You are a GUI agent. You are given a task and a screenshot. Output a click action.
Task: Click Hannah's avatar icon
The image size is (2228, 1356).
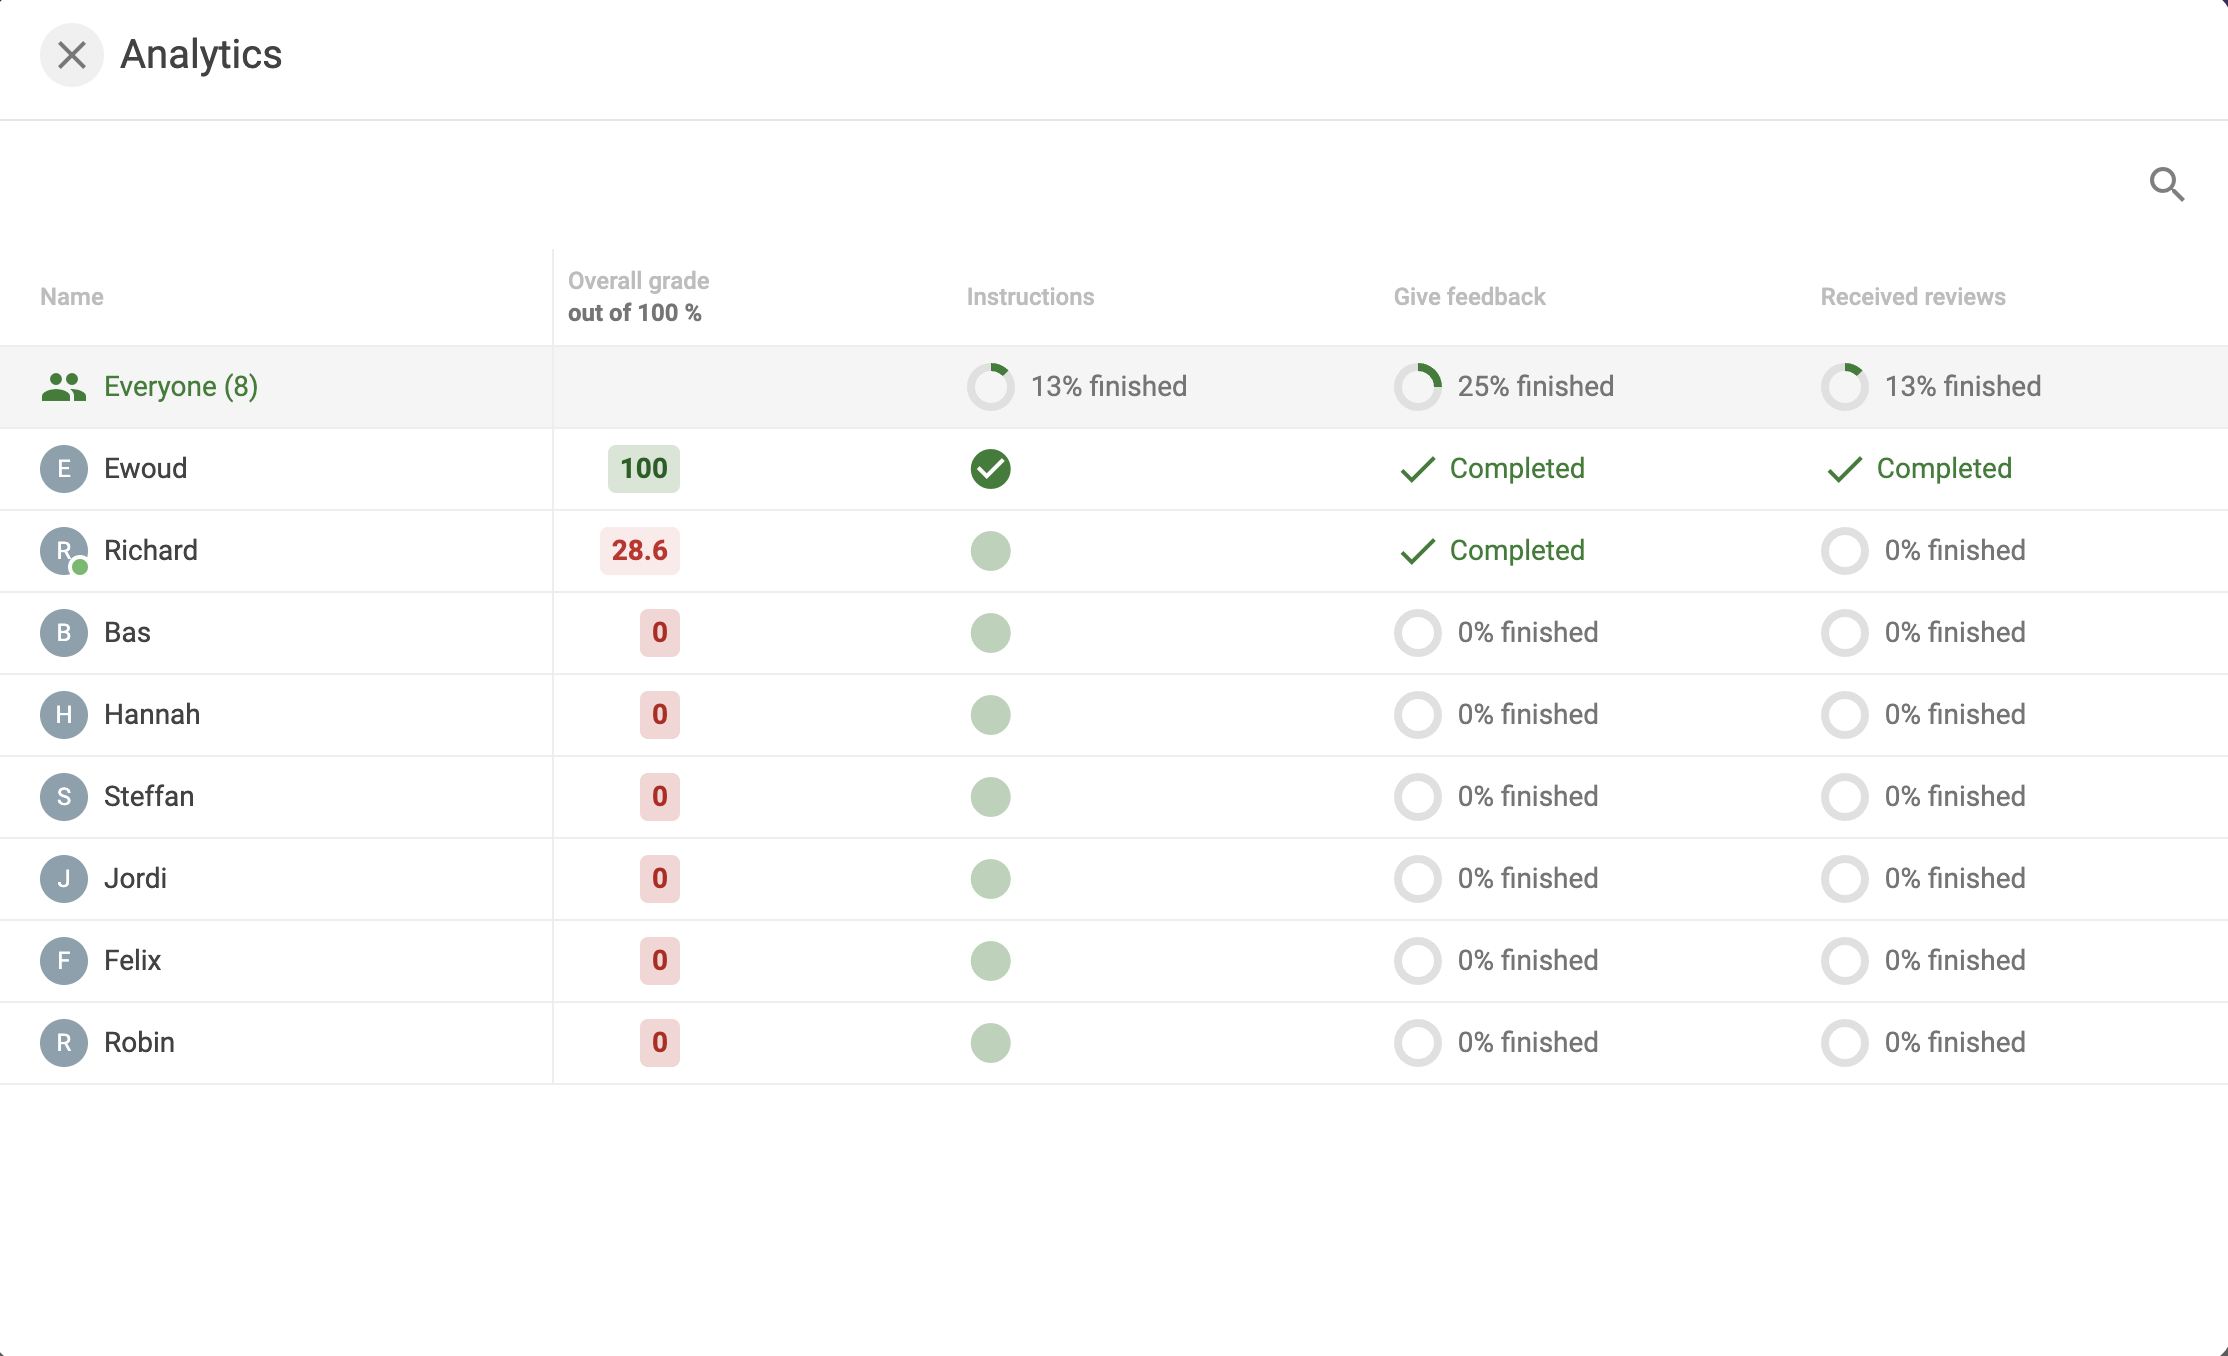coord(64,715)
